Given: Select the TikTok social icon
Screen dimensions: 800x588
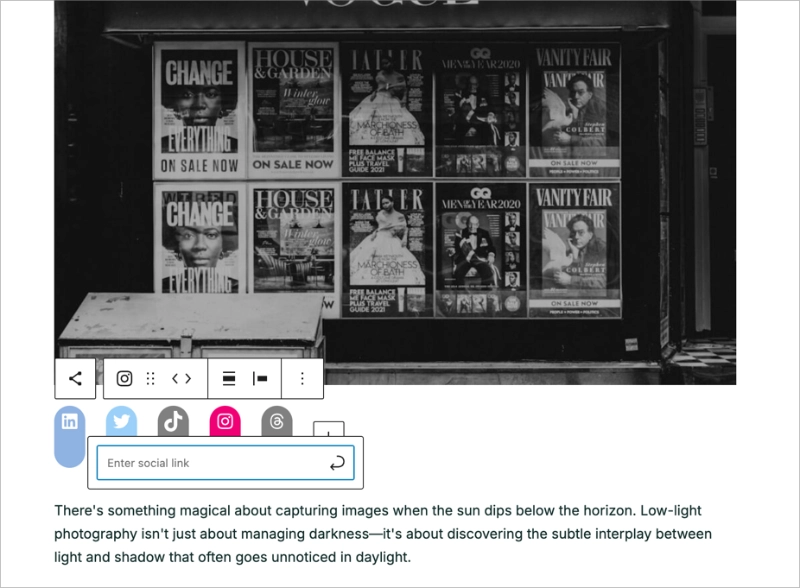Looking at the screenshot, I should [x=173, y=422].
